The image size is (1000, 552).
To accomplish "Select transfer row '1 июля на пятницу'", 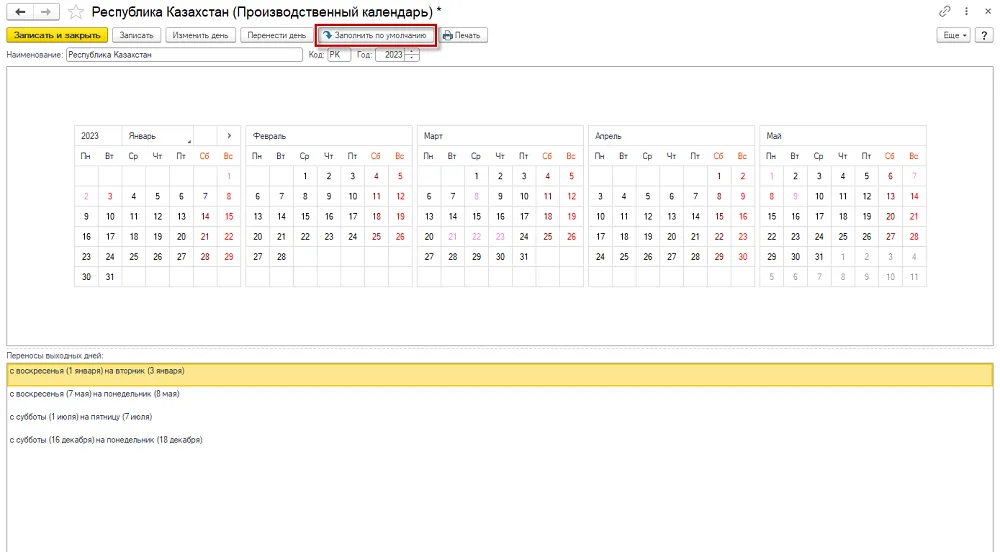I will point(500,417).
